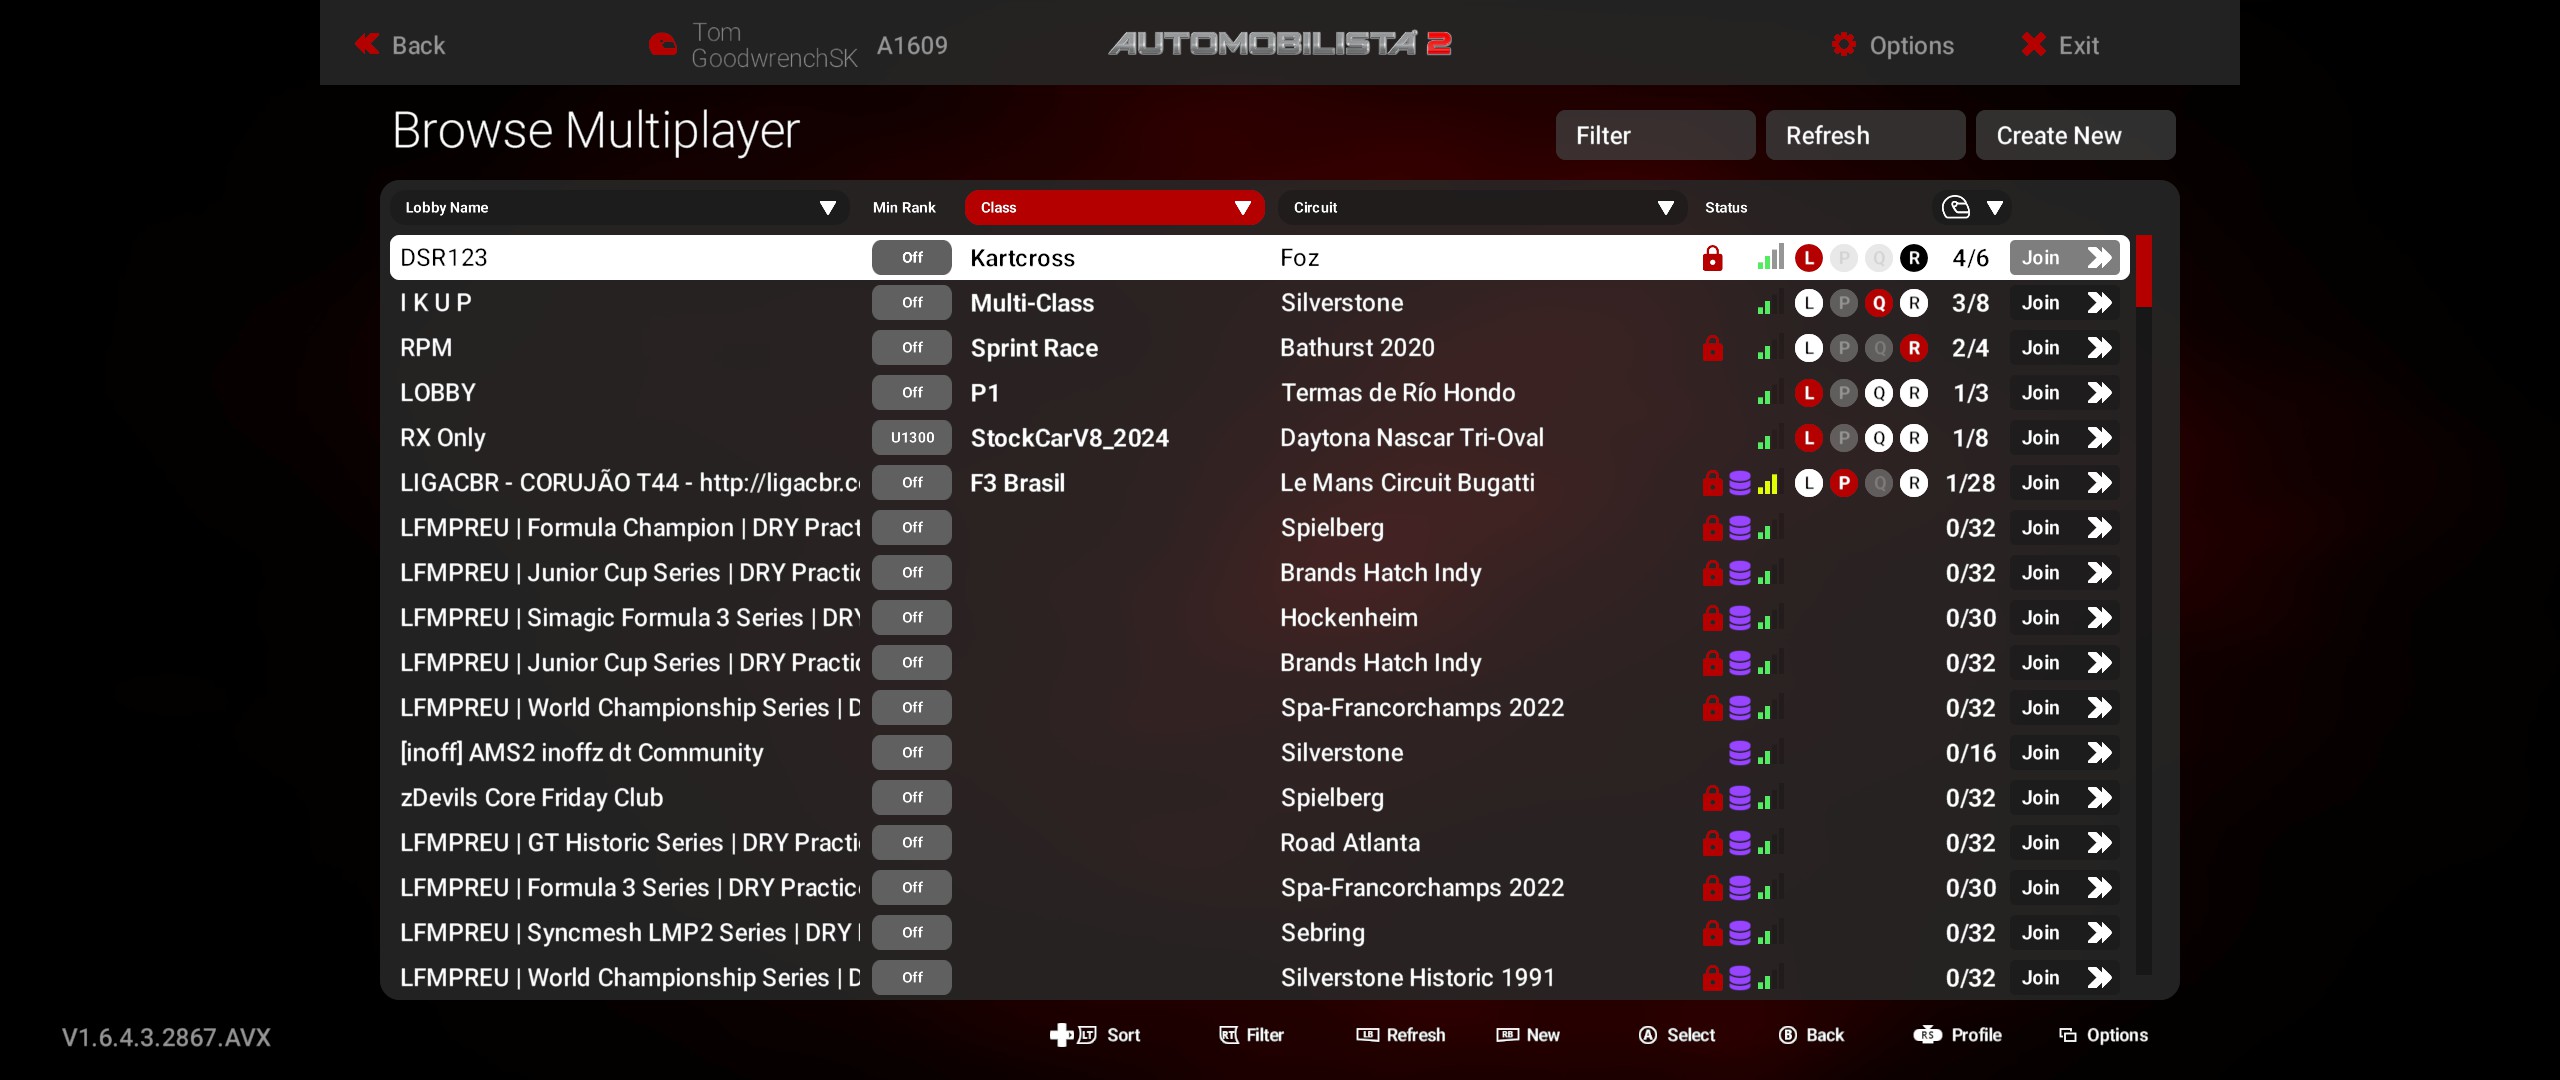
Task: Click the Refresh button at top
Action: (1865, 135)
